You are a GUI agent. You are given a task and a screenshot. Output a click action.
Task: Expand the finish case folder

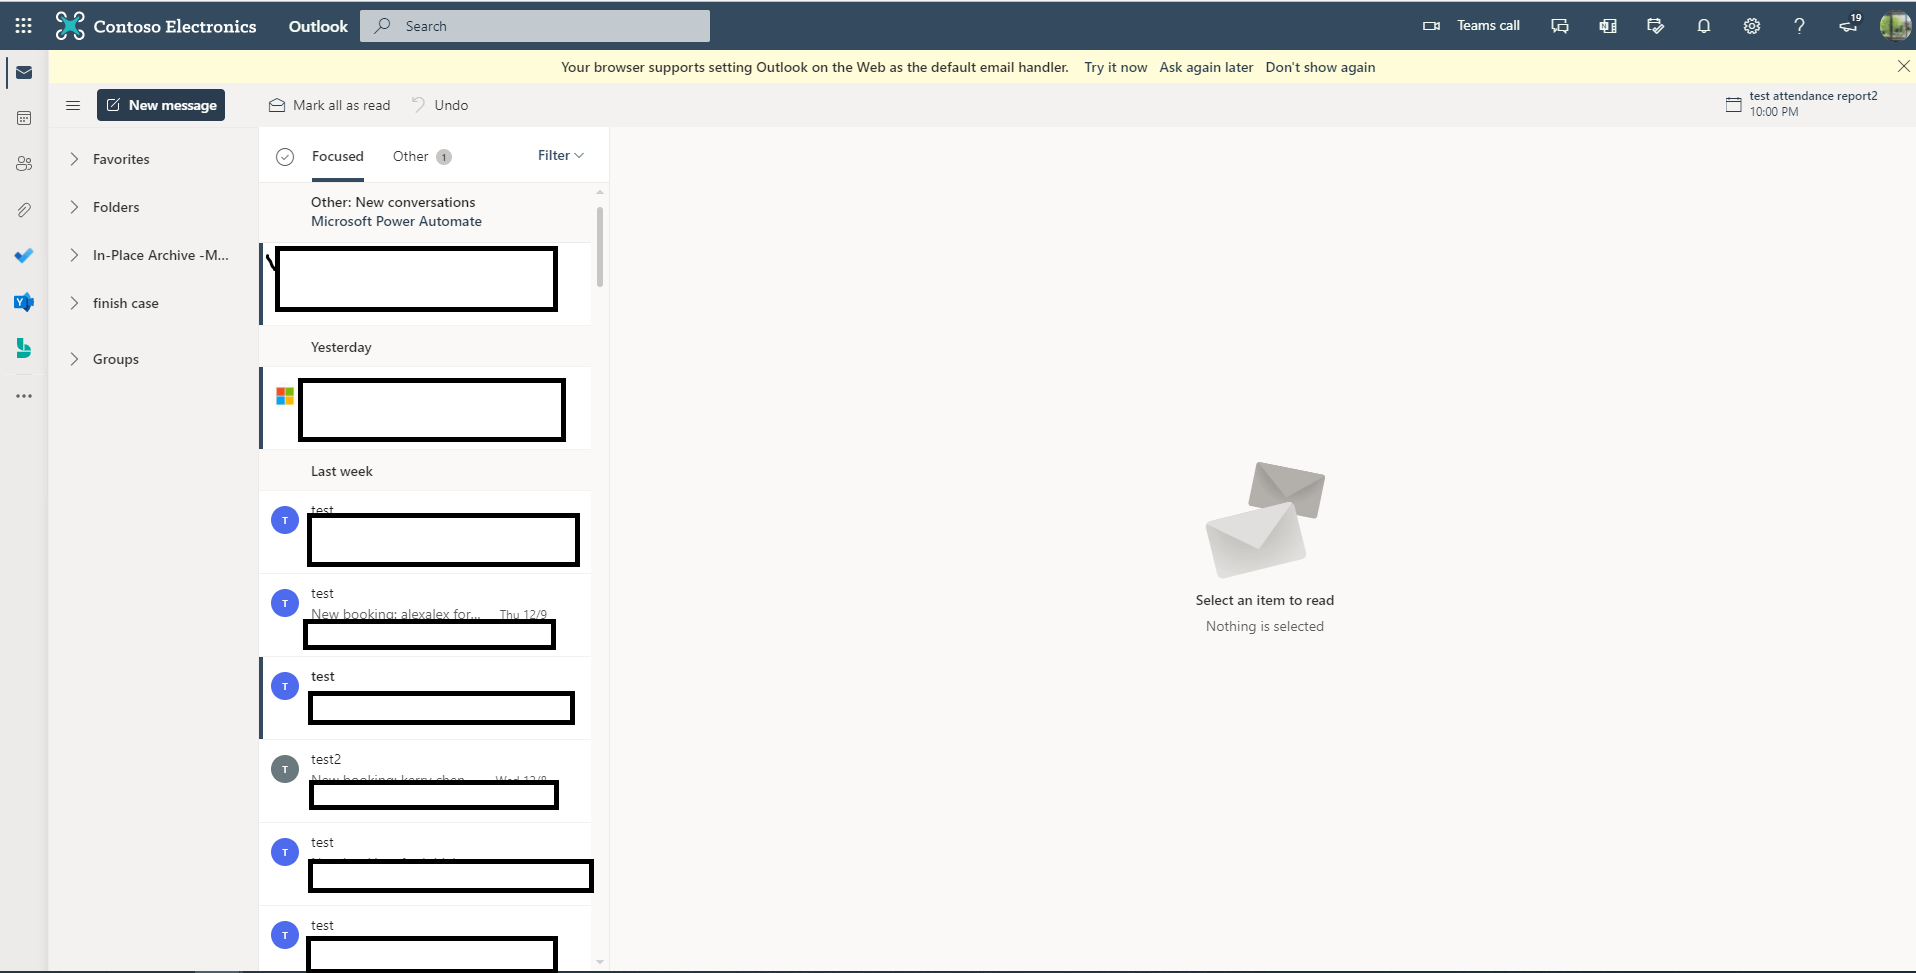tap(74, 303)
